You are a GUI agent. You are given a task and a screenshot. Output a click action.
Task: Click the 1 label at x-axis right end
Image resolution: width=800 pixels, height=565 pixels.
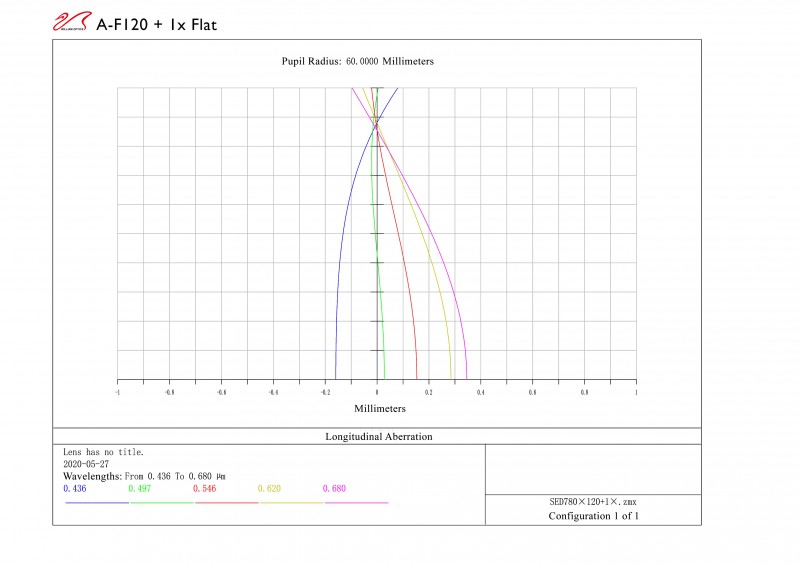(x=635, y=393)
